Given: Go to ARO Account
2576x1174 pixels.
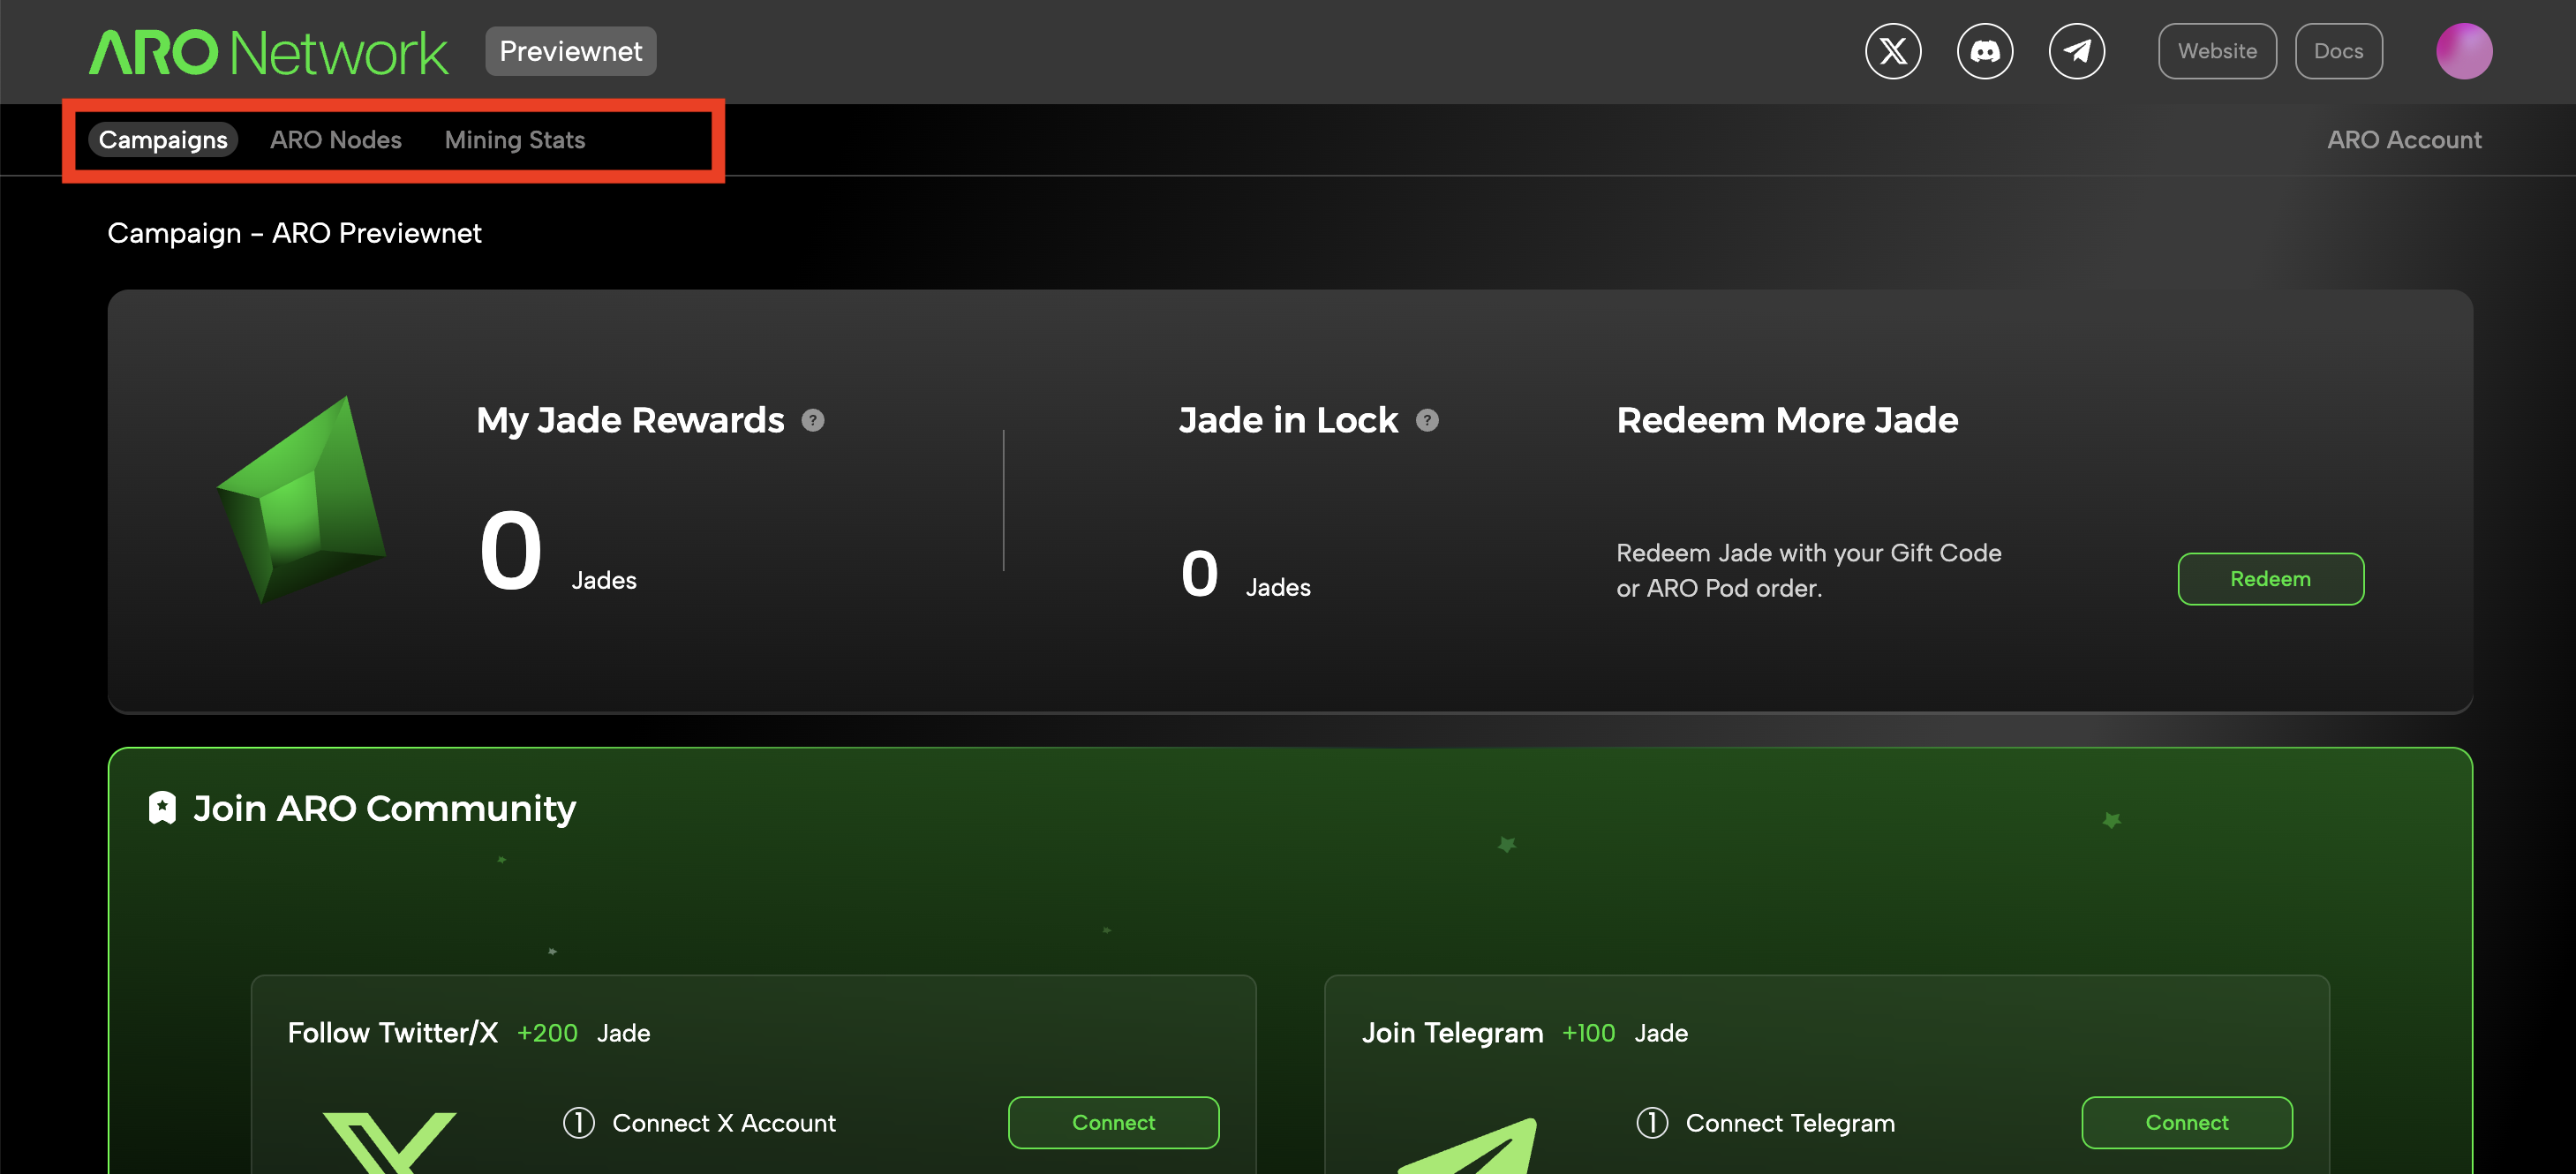Looking at the screenshot, I should tap(2404, 140).
